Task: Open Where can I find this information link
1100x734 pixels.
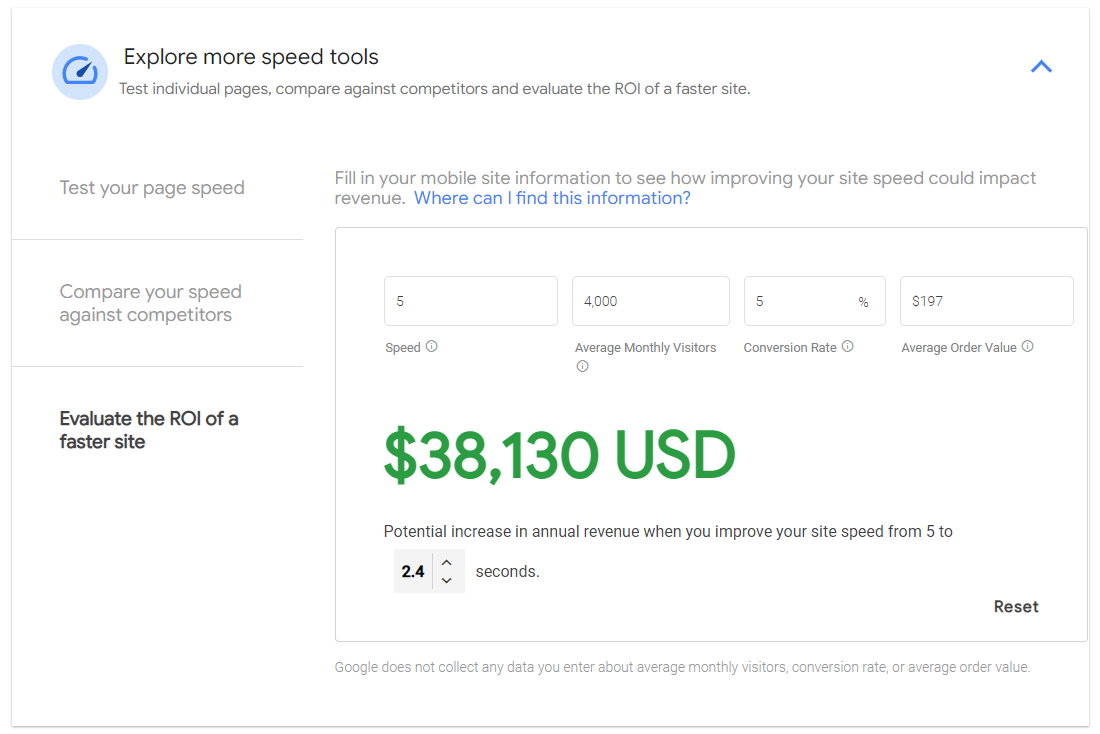Action: click(x=552, y=198)
